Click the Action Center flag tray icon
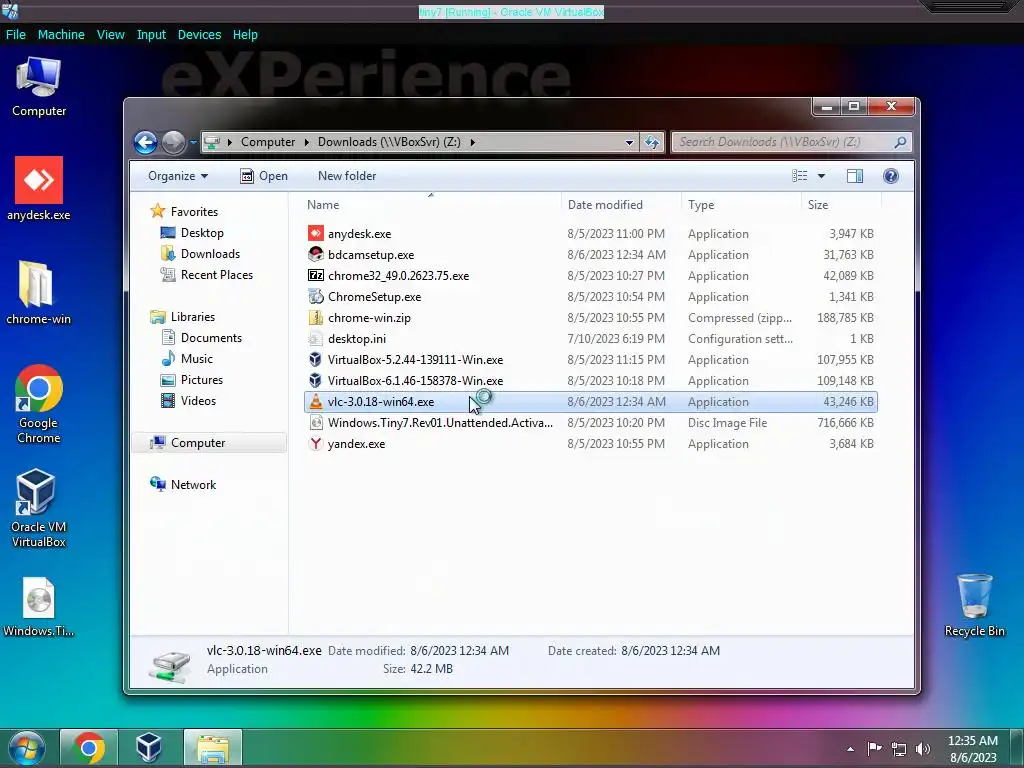The image size is (1024, 768). [874, 748]
